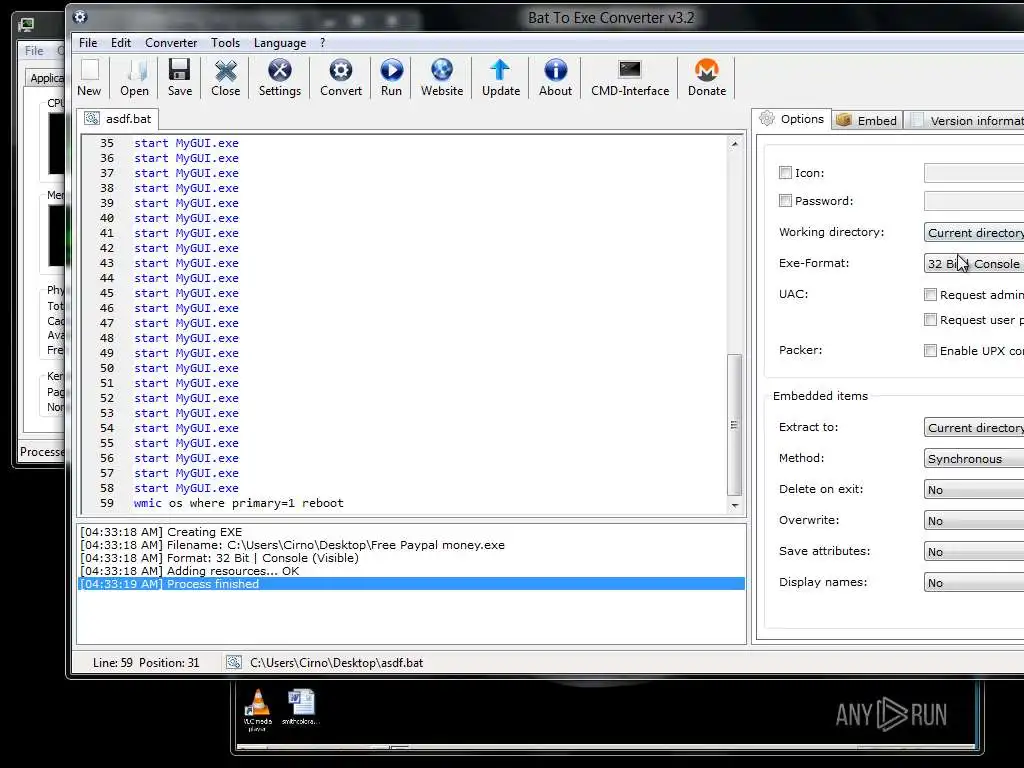Launch the CMD-Interface icon
1024x768 pixels.
click(630, 69)
